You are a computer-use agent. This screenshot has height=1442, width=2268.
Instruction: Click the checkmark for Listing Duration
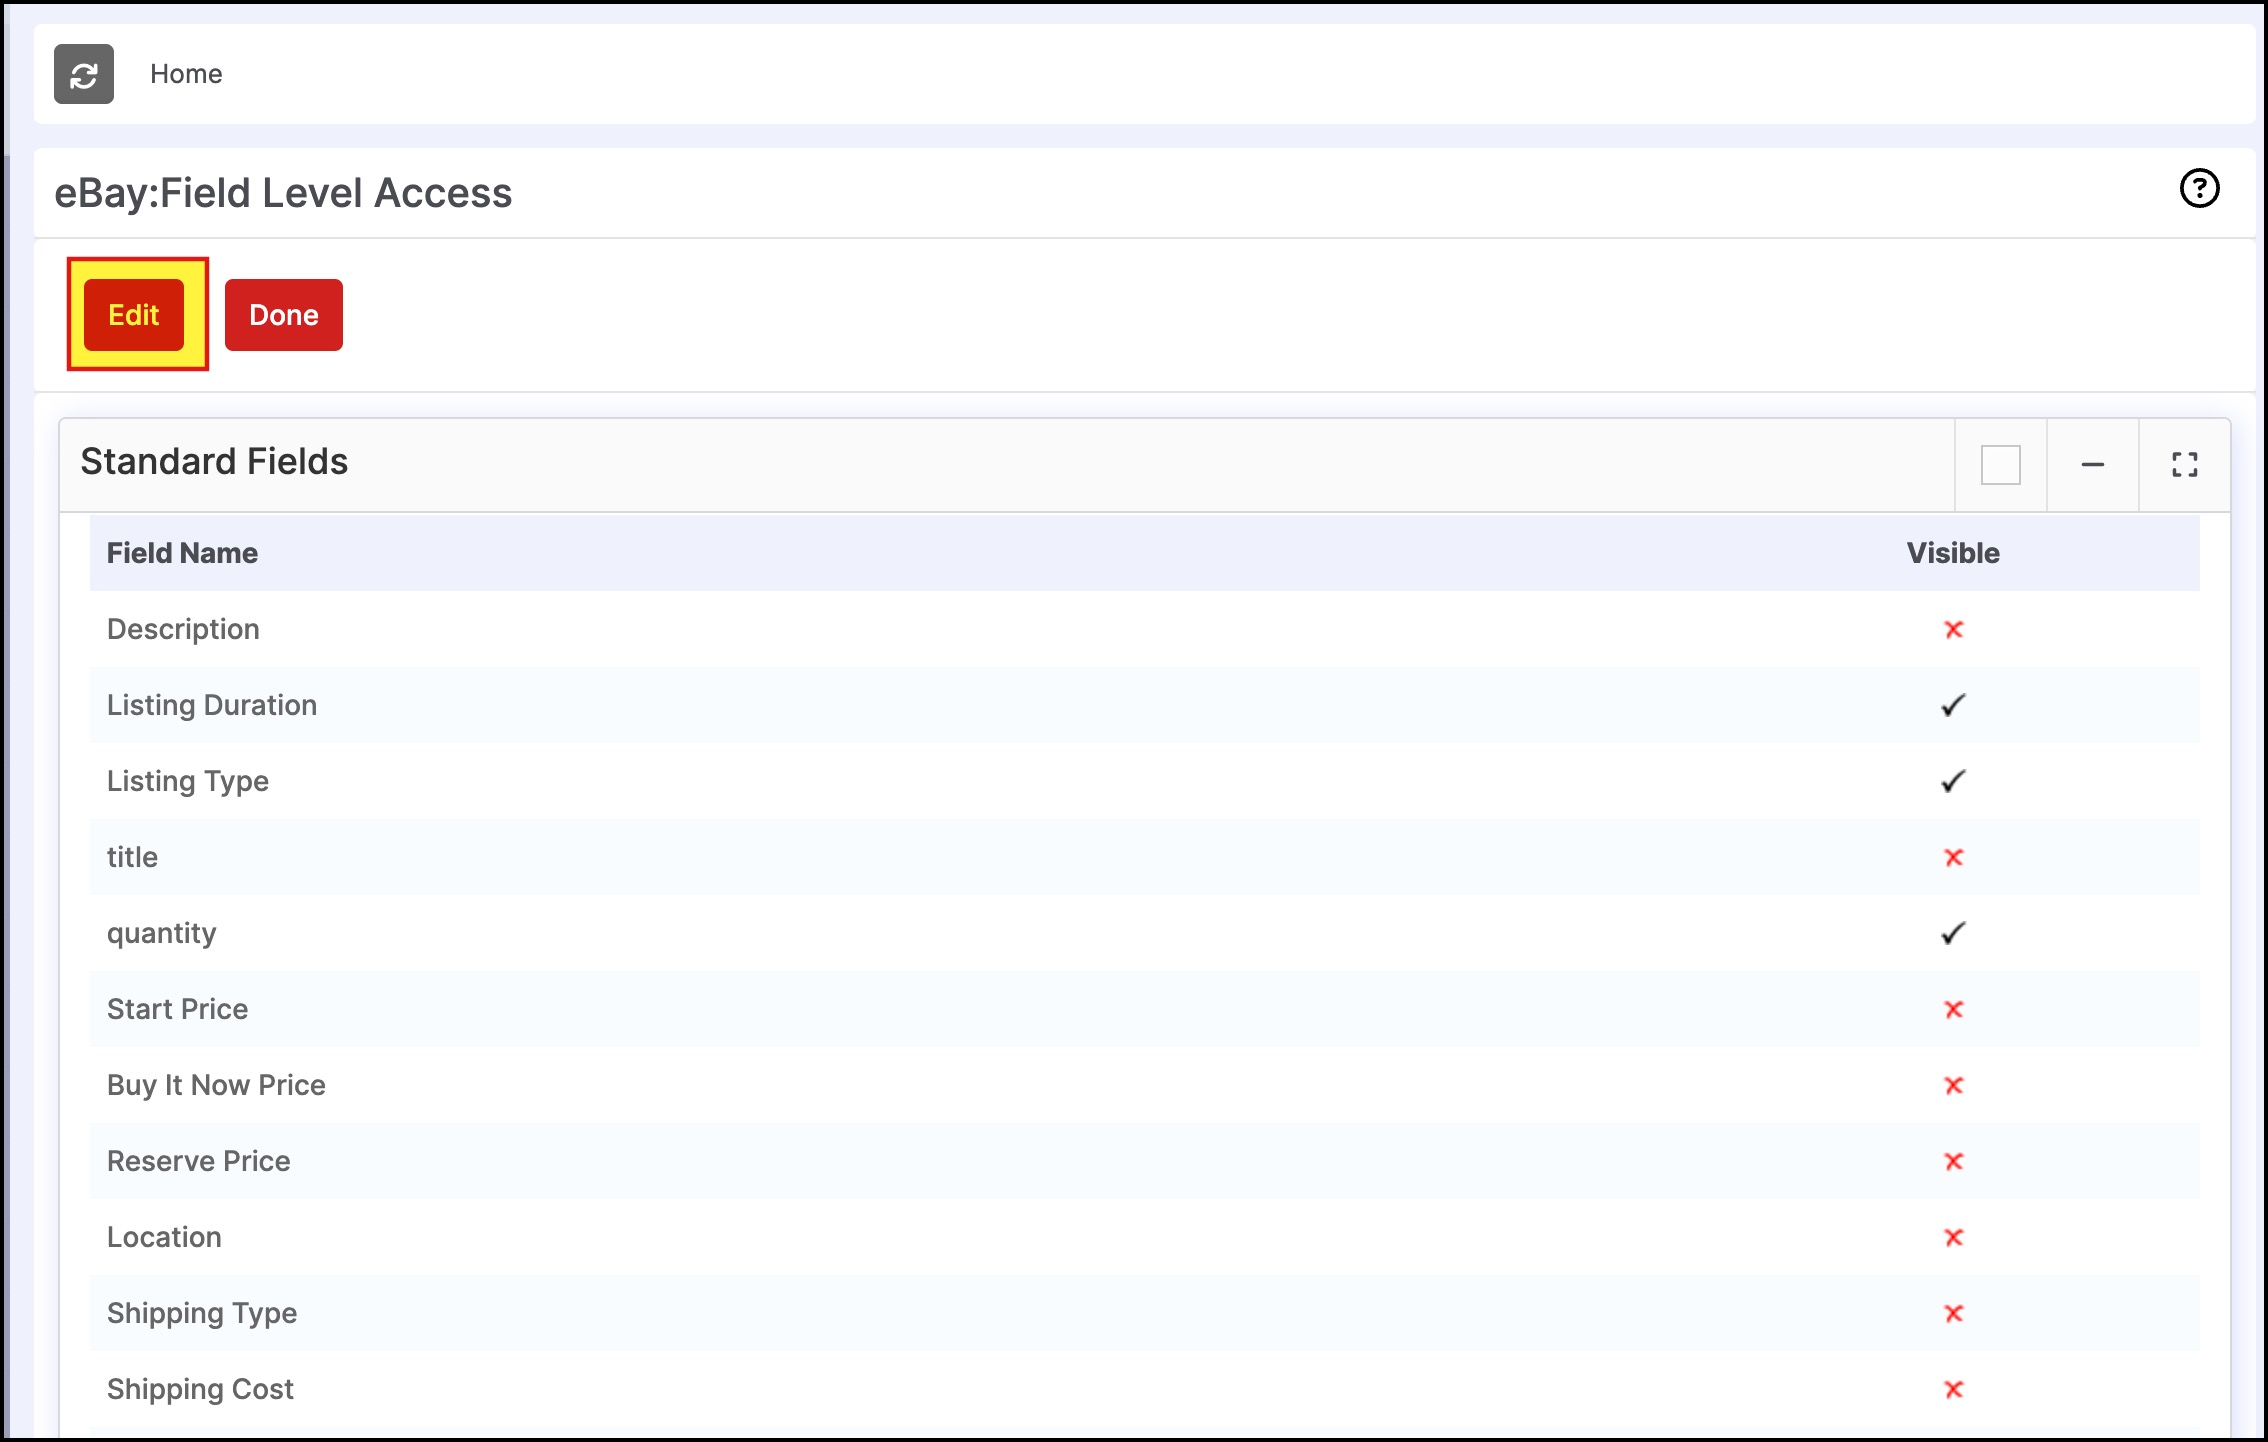(x=1953, y=706)
